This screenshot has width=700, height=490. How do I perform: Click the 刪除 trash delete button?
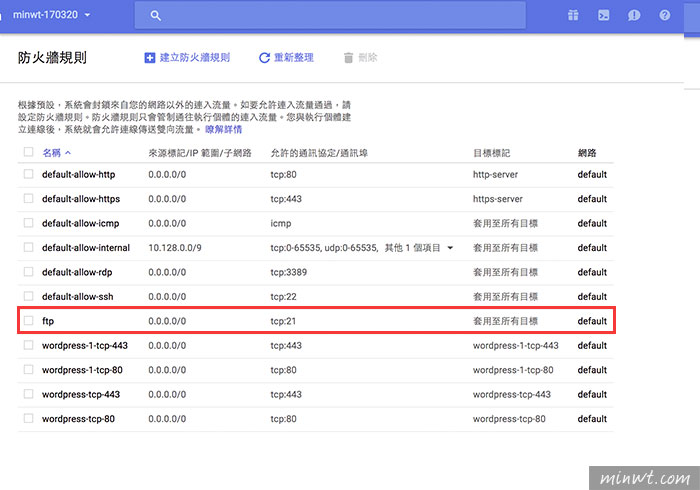point(360,58)
